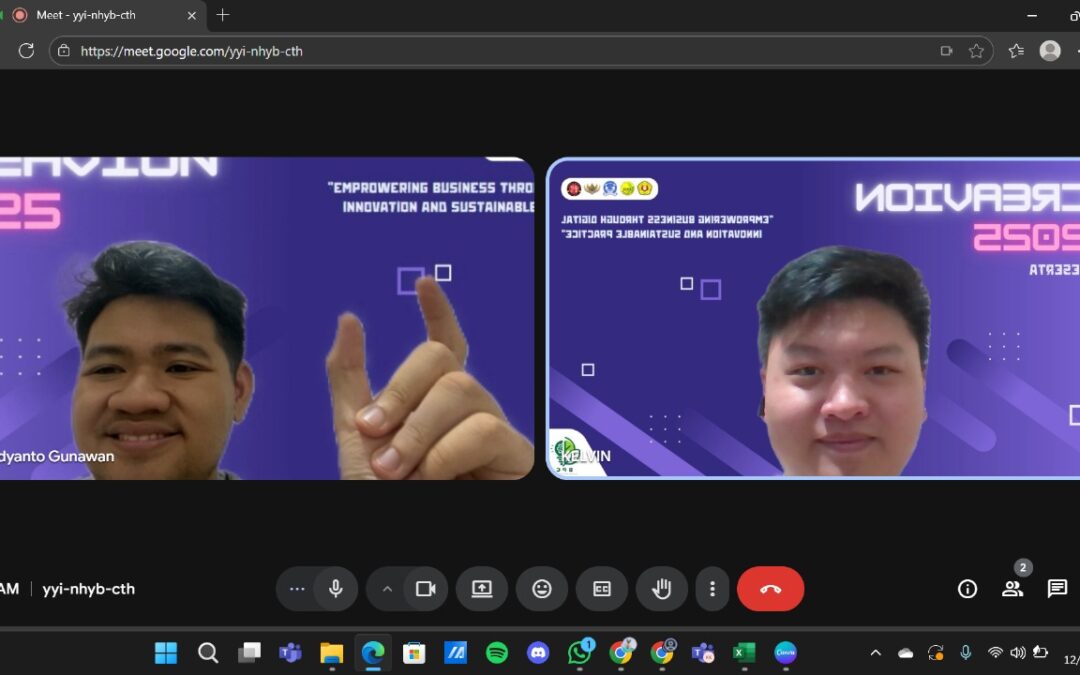The image size is (1080, 675).
Task: Leave the call
Action: click(771, 589)
